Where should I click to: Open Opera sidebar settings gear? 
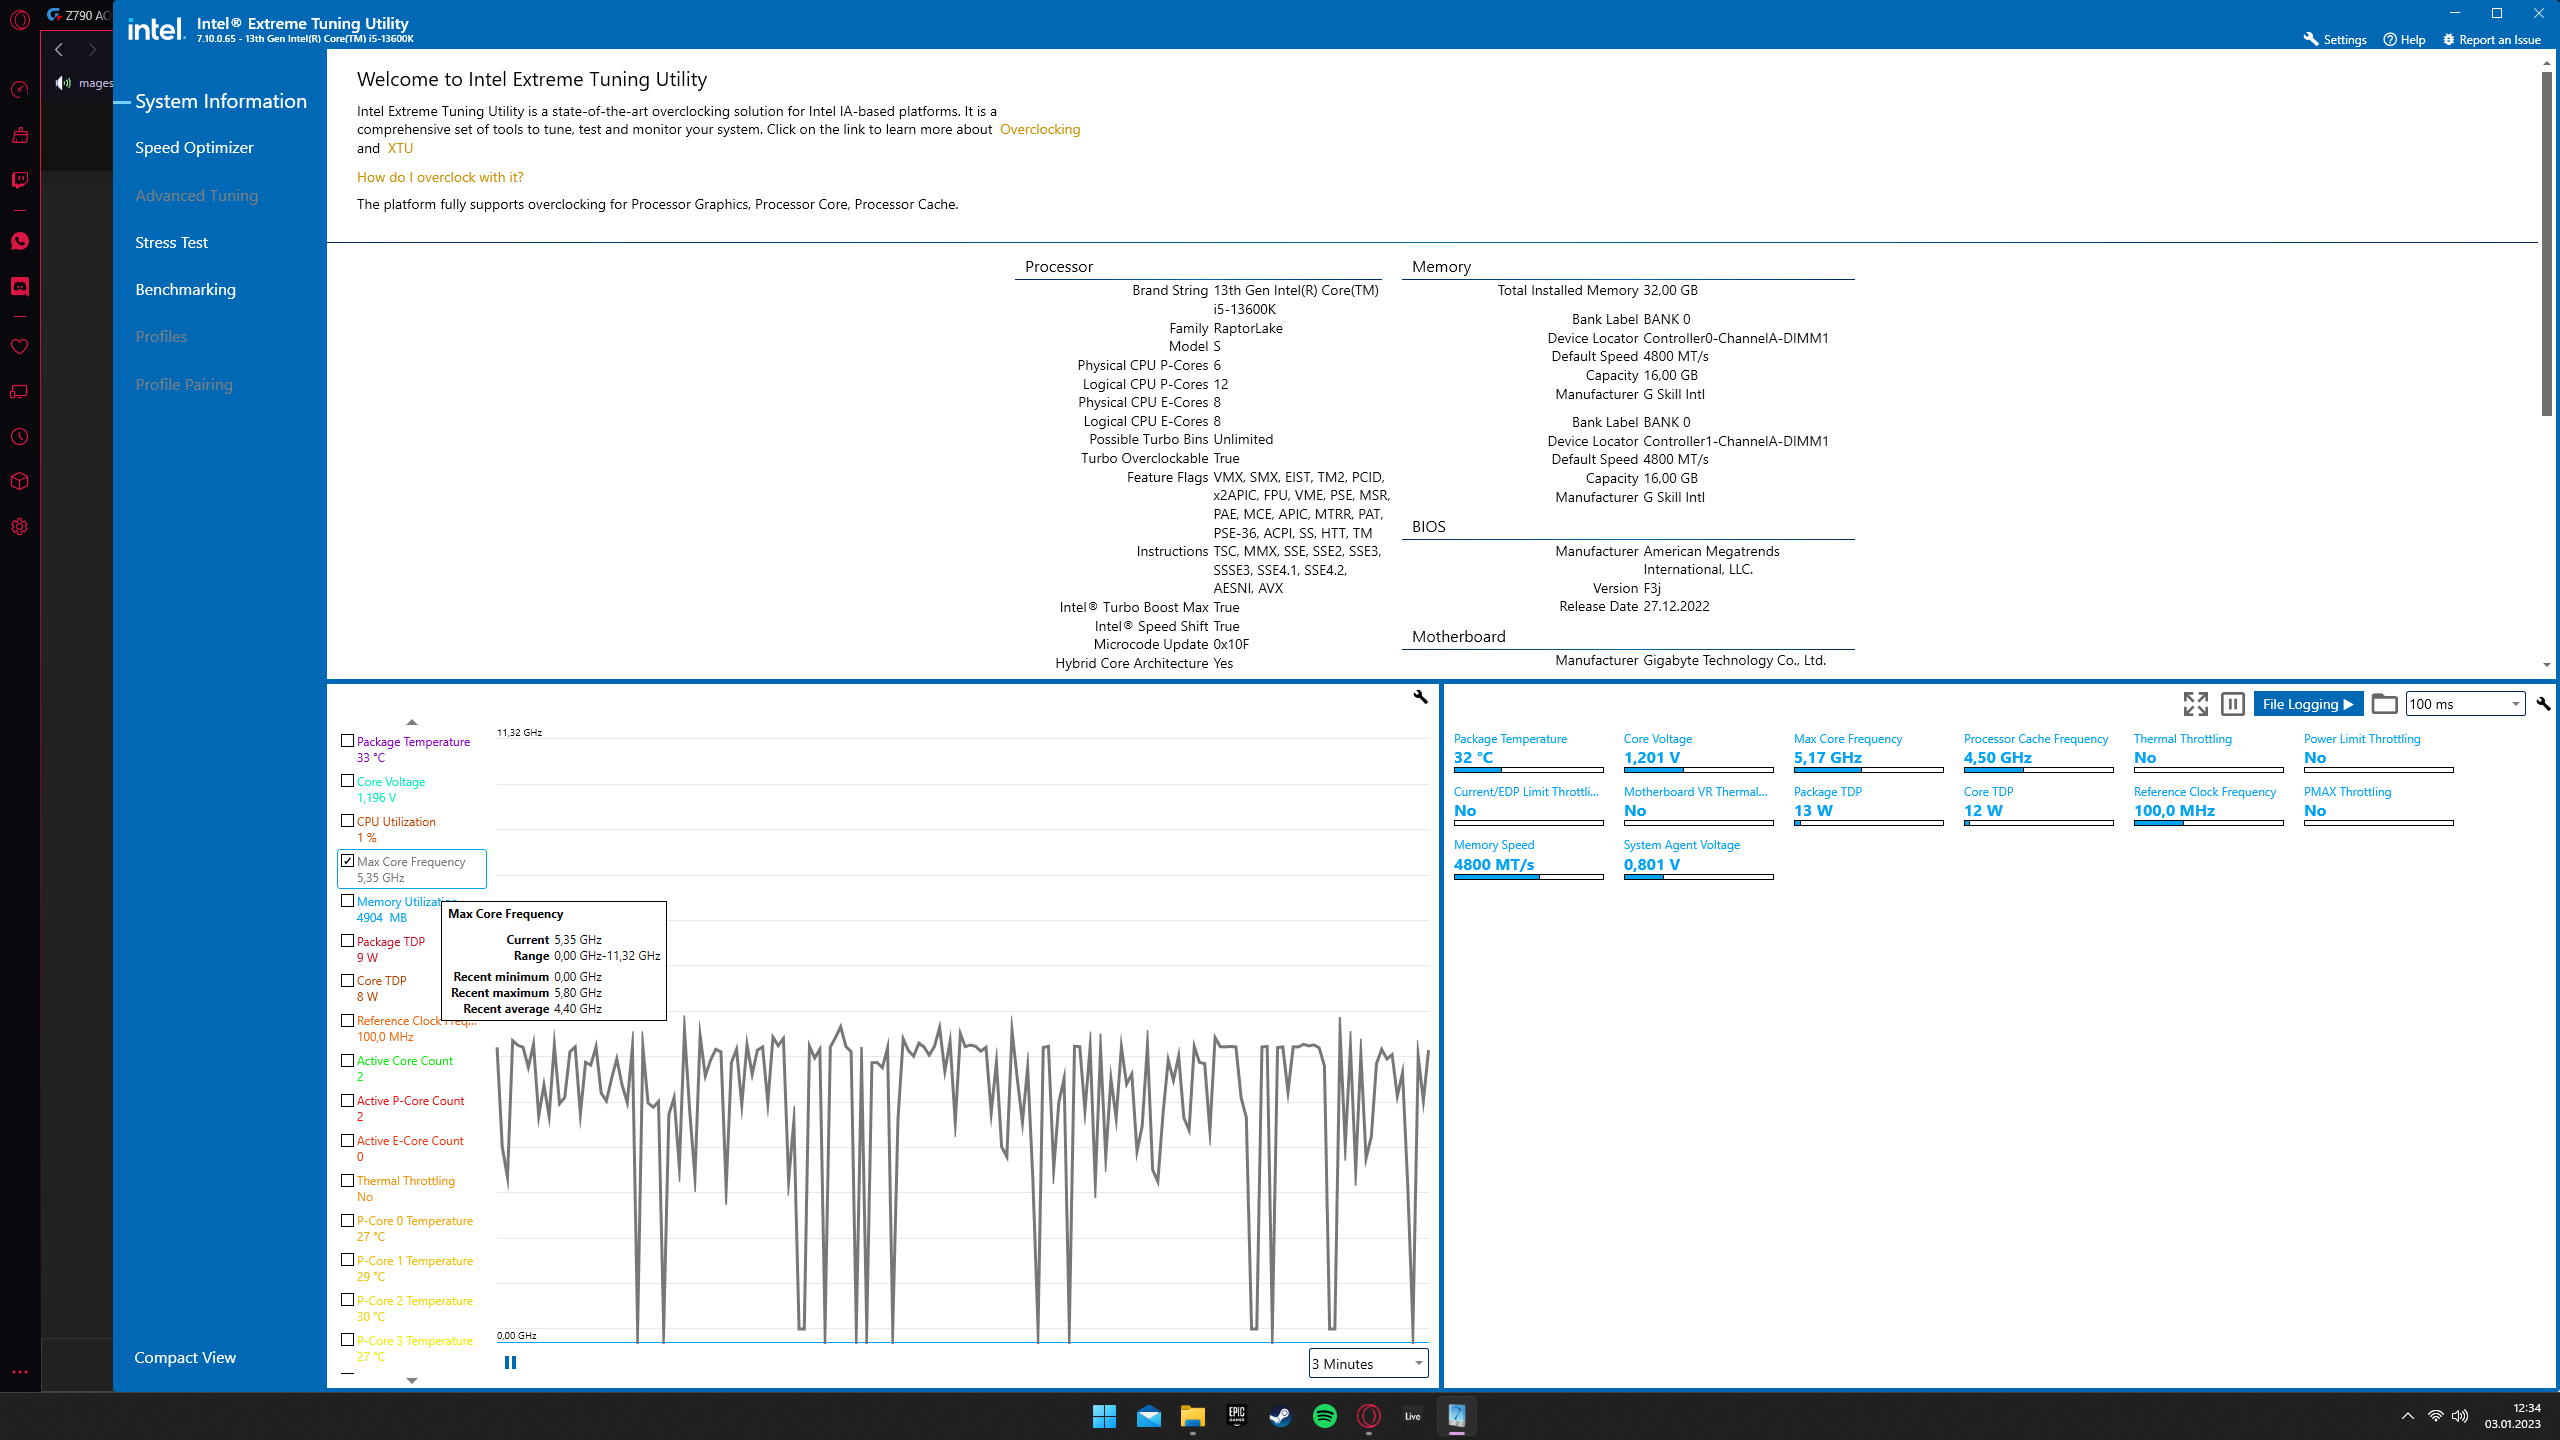20,527
